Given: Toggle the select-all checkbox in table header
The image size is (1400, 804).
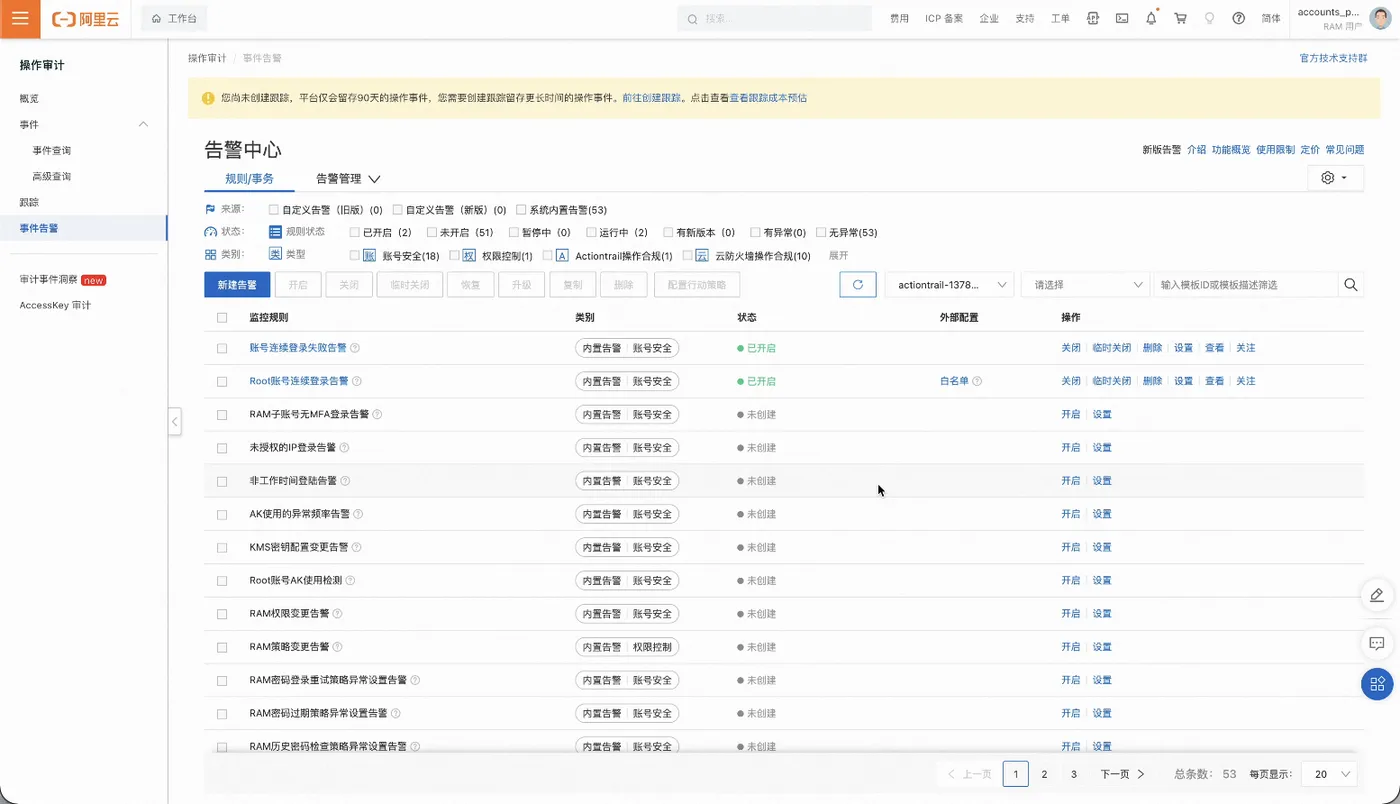Looking at the screenshot, I should (x=222, y=318).
